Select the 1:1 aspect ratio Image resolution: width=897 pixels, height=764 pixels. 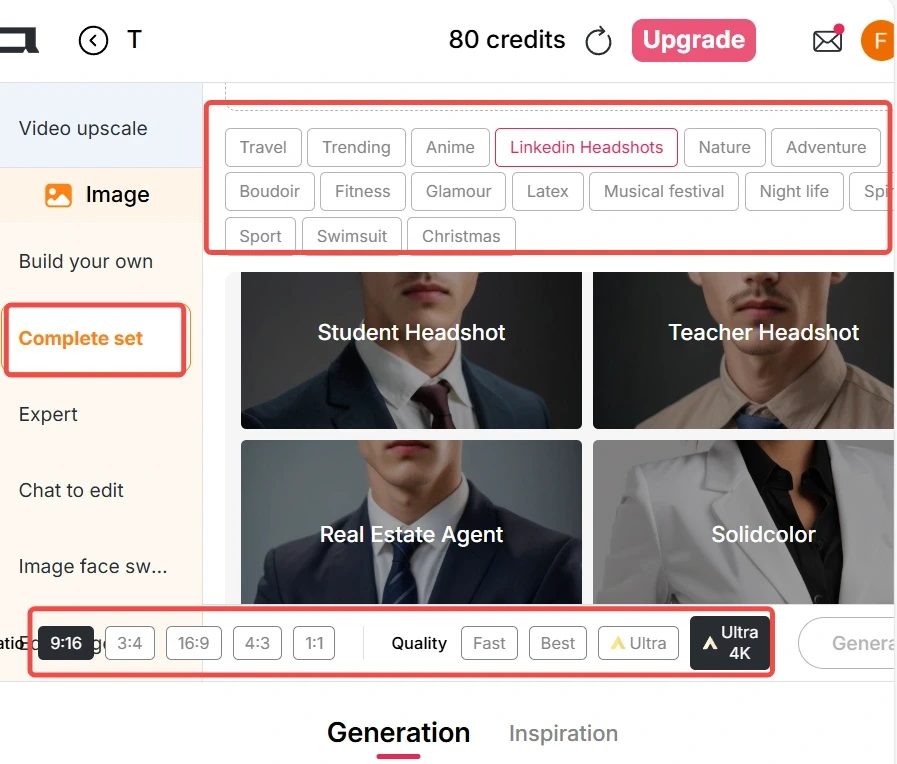click(x=314, y=643)
